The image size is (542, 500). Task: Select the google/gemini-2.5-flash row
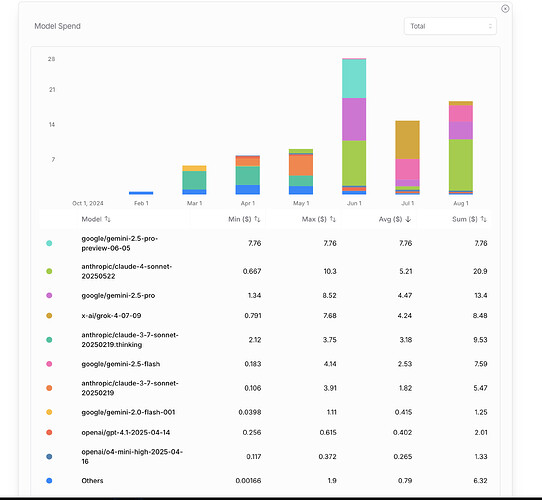(x=265, y=364)
